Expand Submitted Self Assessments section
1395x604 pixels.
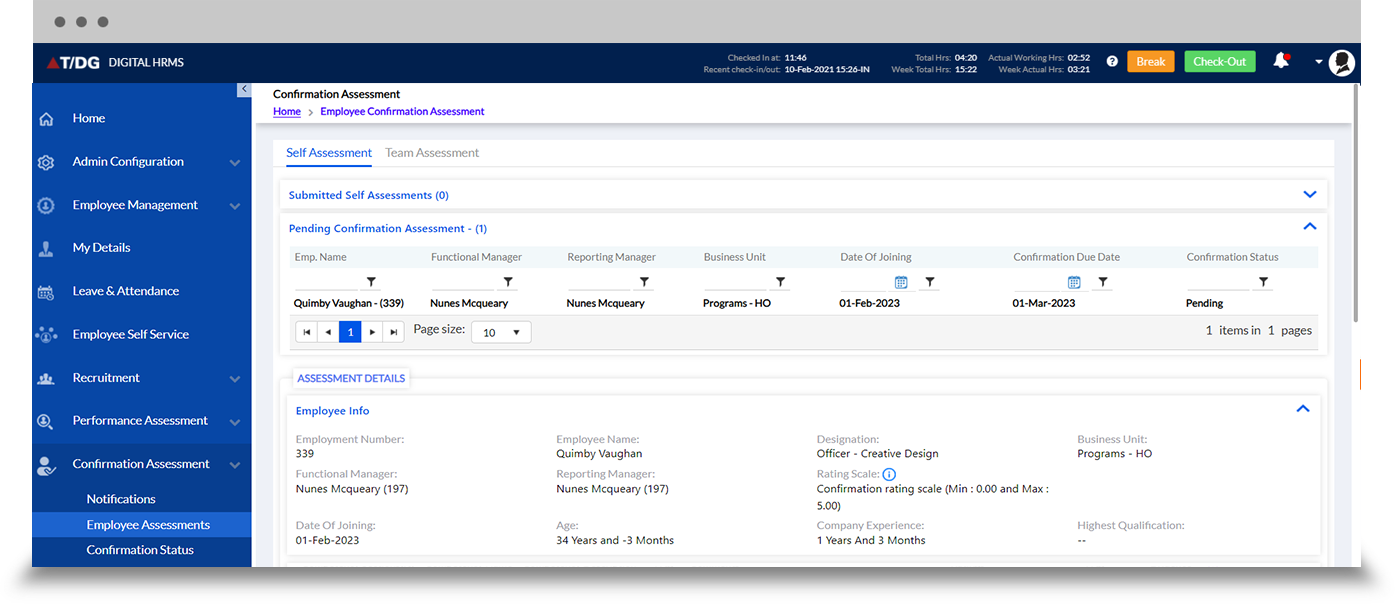(1309, 195)
